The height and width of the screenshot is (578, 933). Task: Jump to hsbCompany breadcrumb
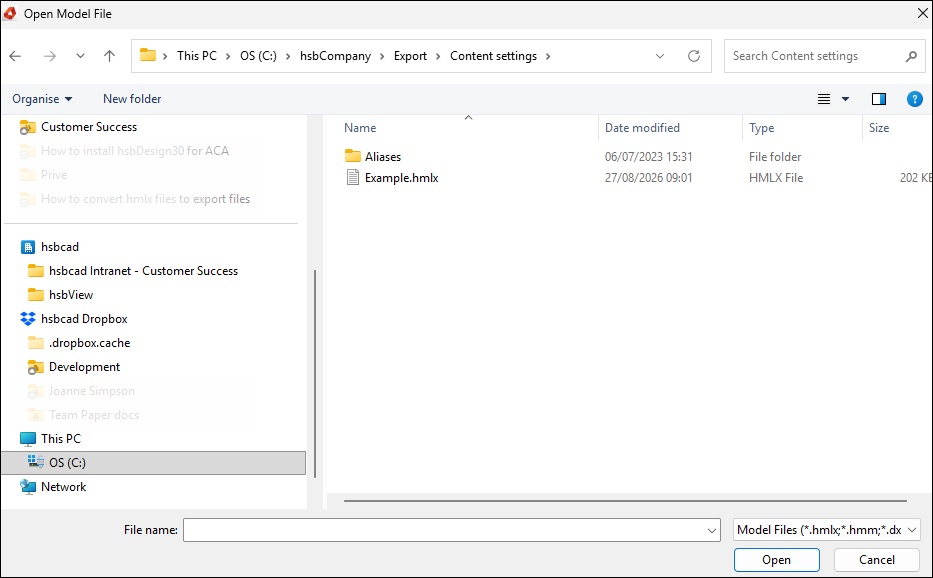(x=335, y=56)
